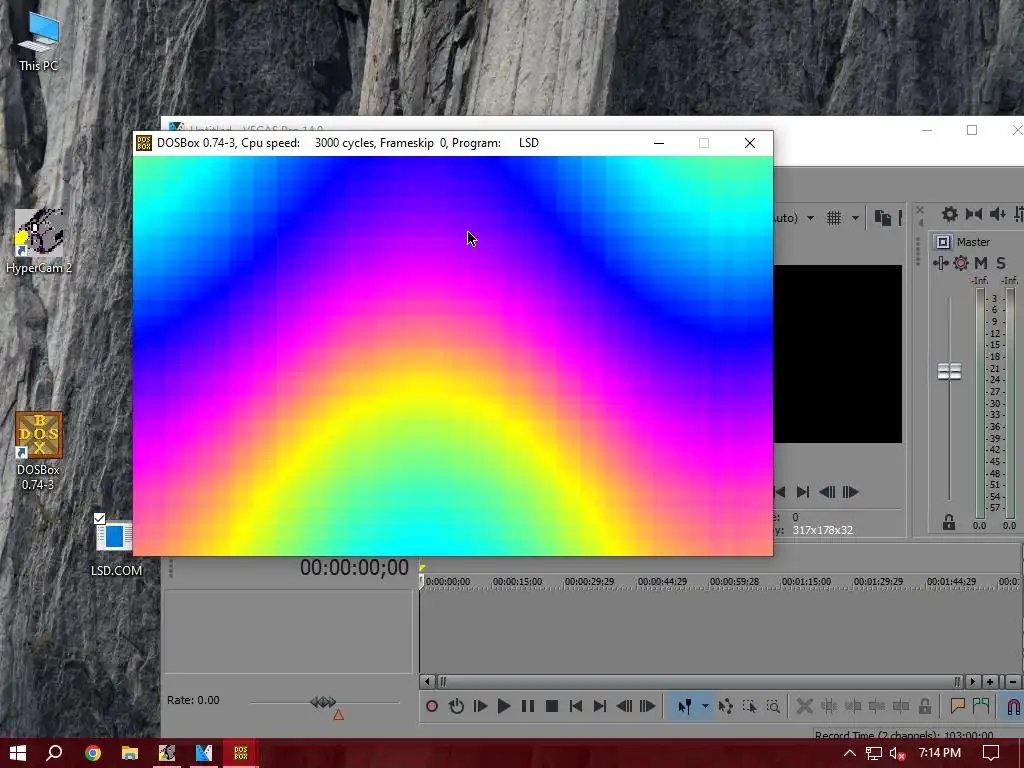Image resolution: width=1024 pixels, height=768 pixels.
Task: Click timeline scrollbar right arrow
Action: 973,682
